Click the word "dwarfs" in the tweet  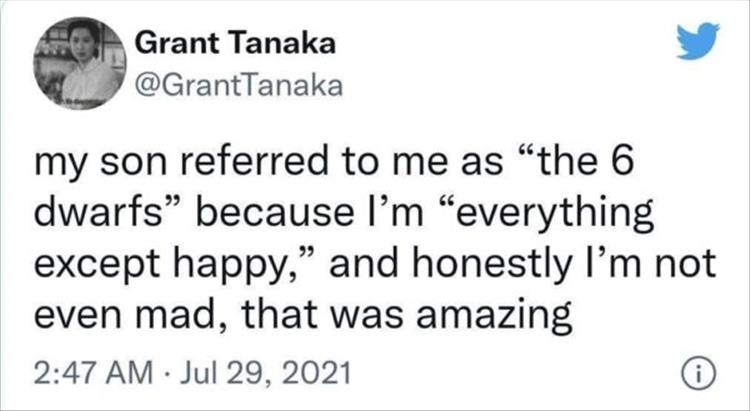click(x=102, y=215)
